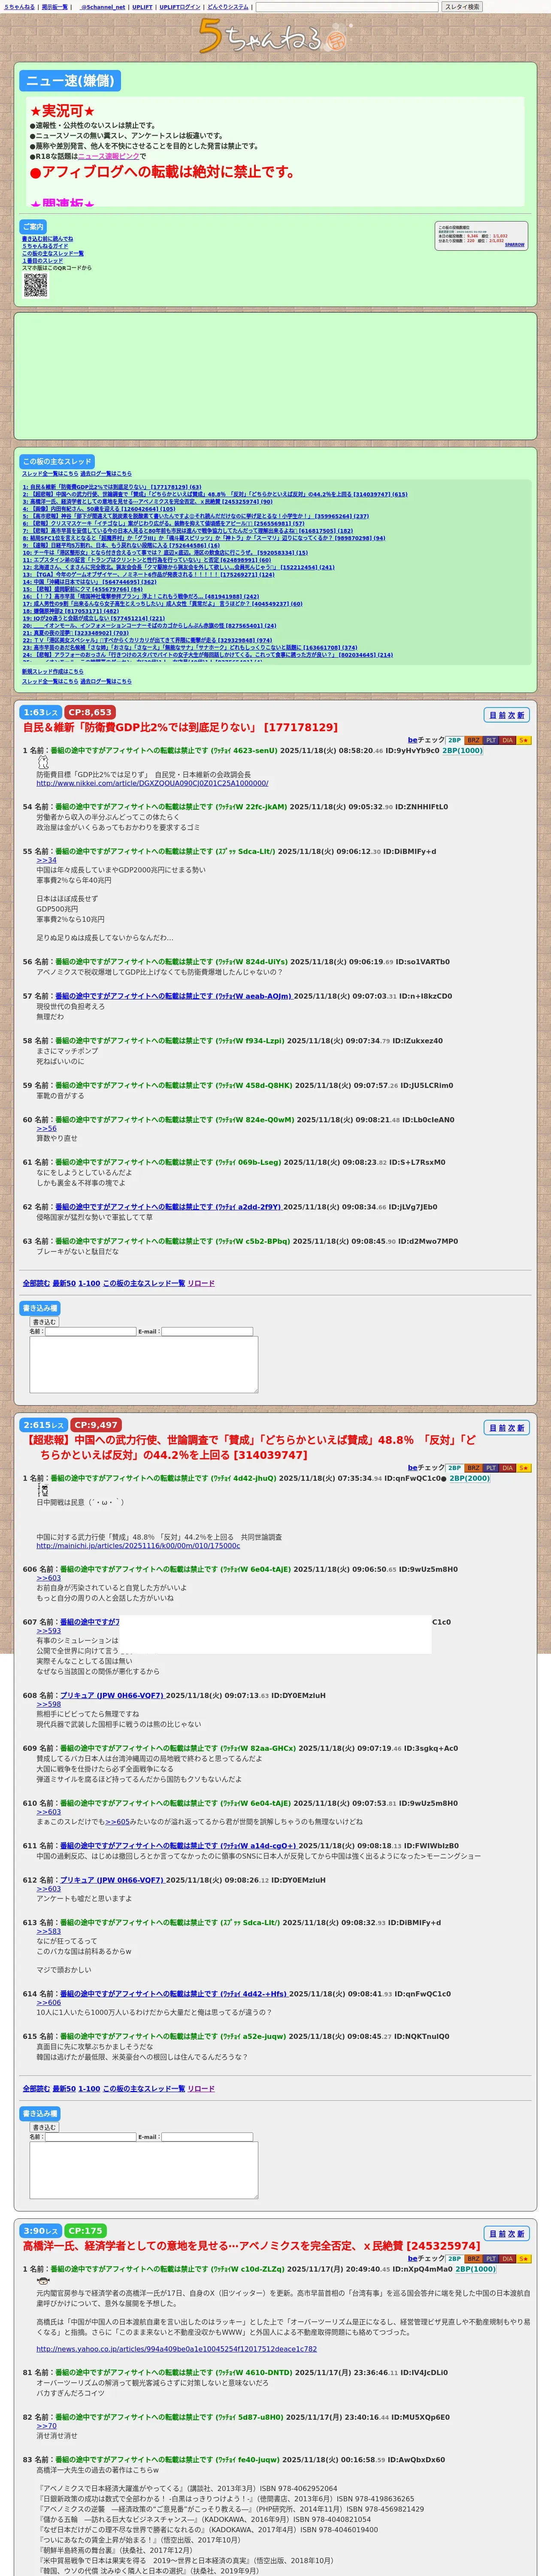This screenshot has width=551, height=2576.
Task: Open the news.yahoo.co.jp article link
Action: [x=177, y=2349]
